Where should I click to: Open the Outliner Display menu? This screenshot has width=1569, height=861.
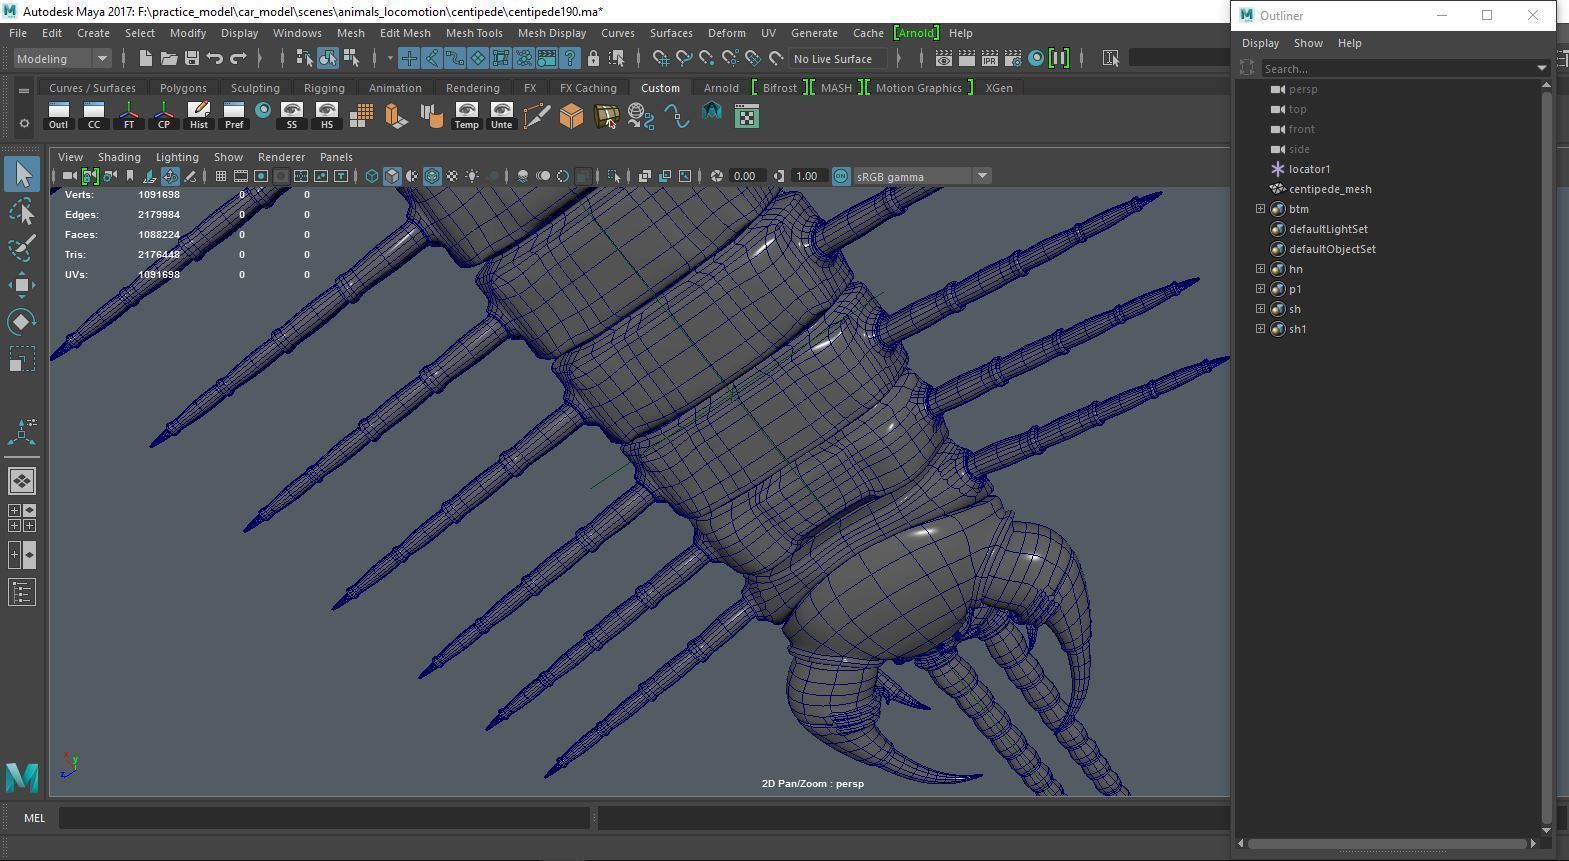pos(1260,43)
